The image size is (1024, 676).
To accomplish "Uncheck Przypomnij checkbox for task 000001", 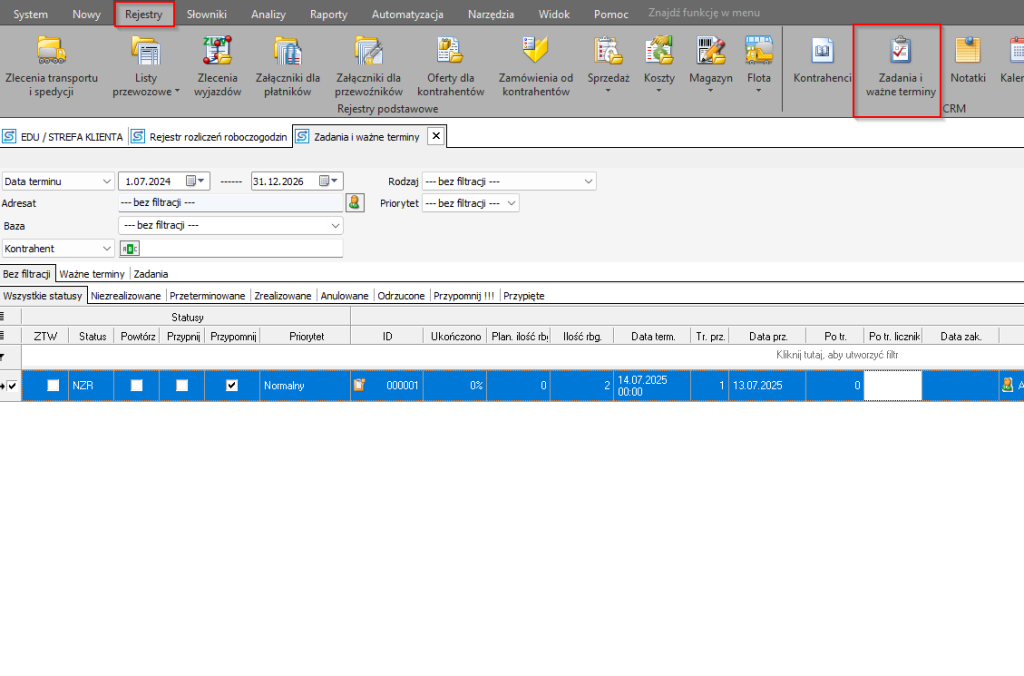I will 232,385.
